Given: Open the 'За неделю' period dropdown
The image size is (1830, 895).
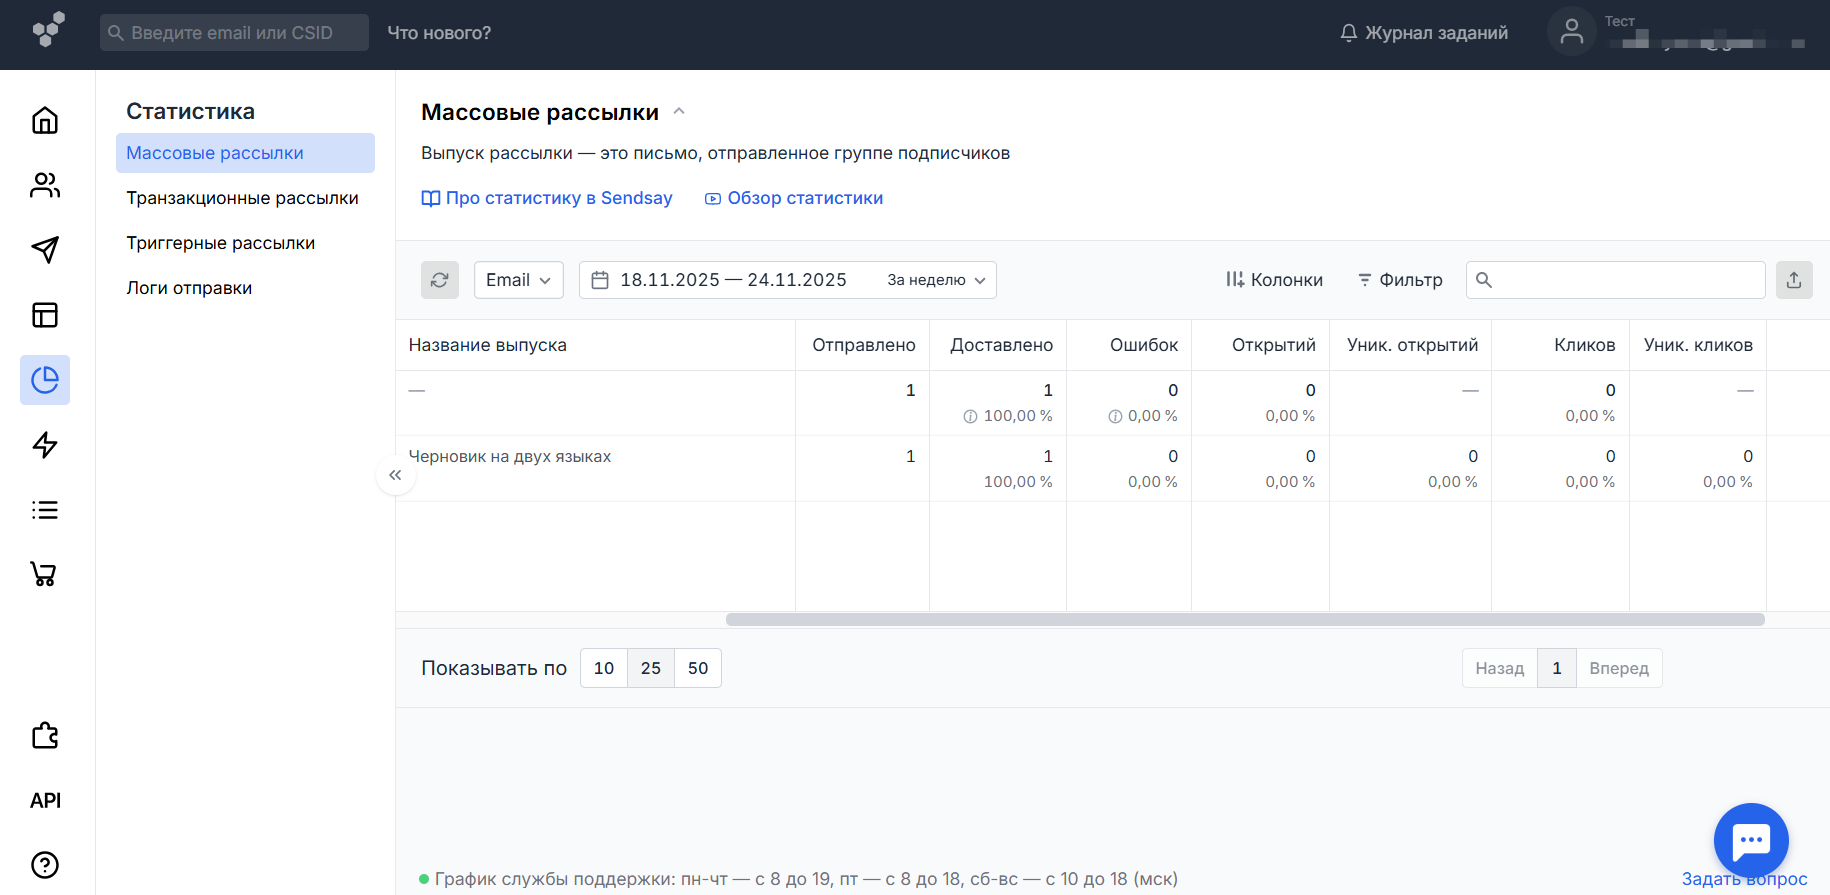Looking at the screenshot, I should [936, 280].
